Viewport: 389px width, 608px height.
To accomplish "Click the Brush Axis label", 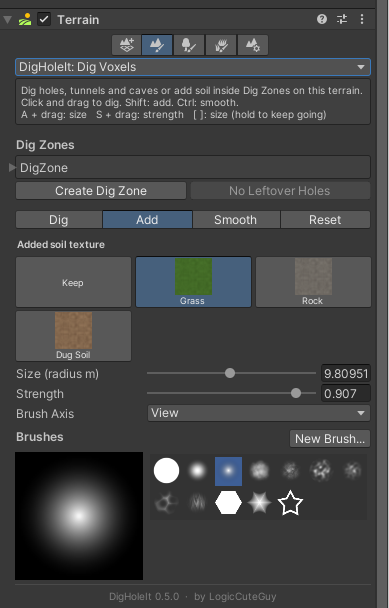I will 45,414.
